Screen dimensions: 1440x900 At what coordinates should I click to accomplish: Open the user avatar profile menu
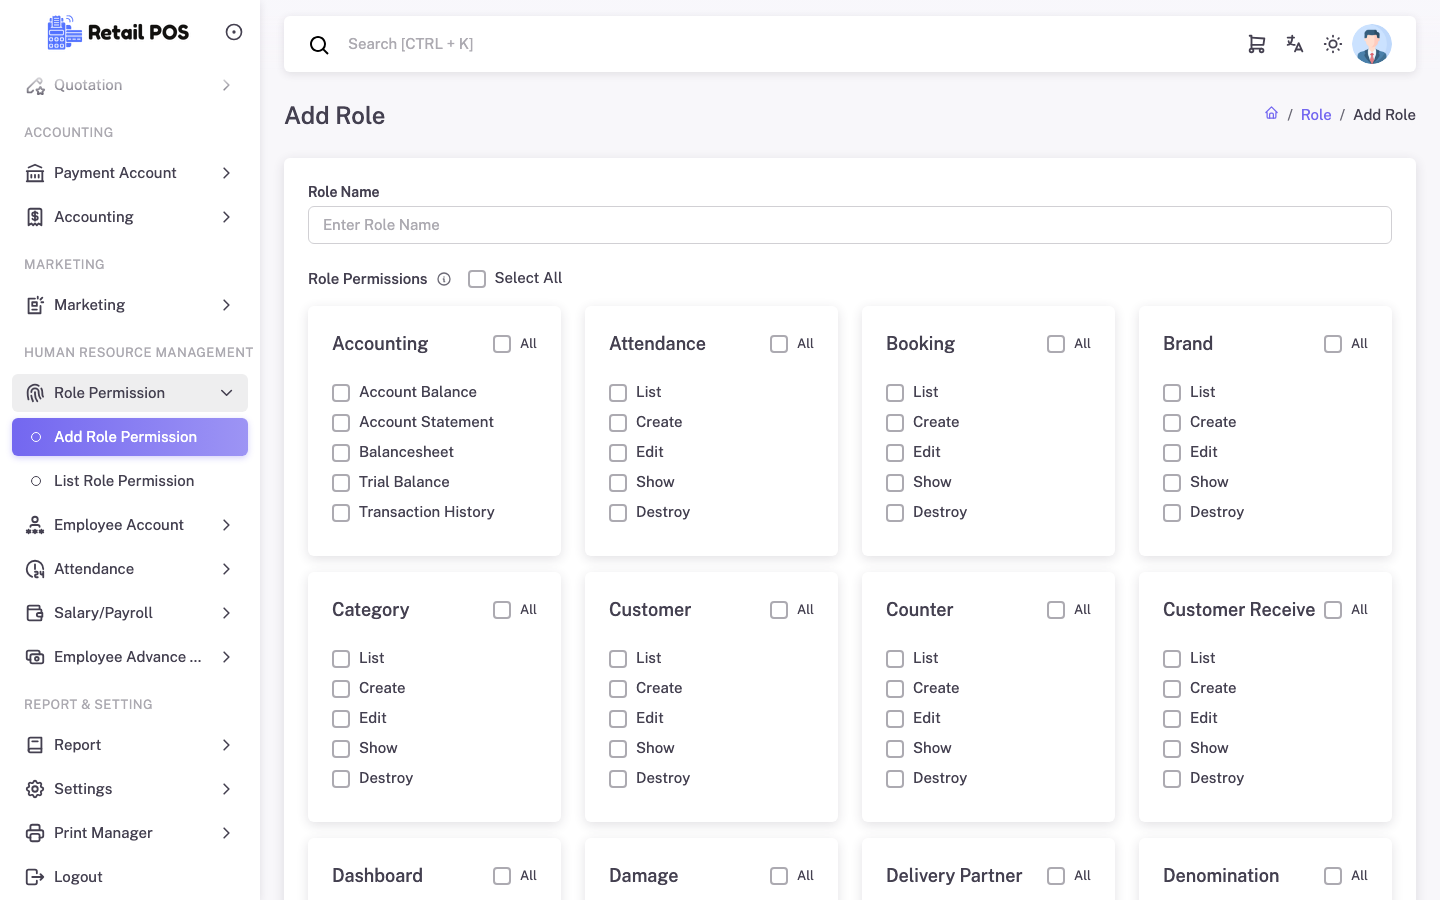click(1372, 44)
